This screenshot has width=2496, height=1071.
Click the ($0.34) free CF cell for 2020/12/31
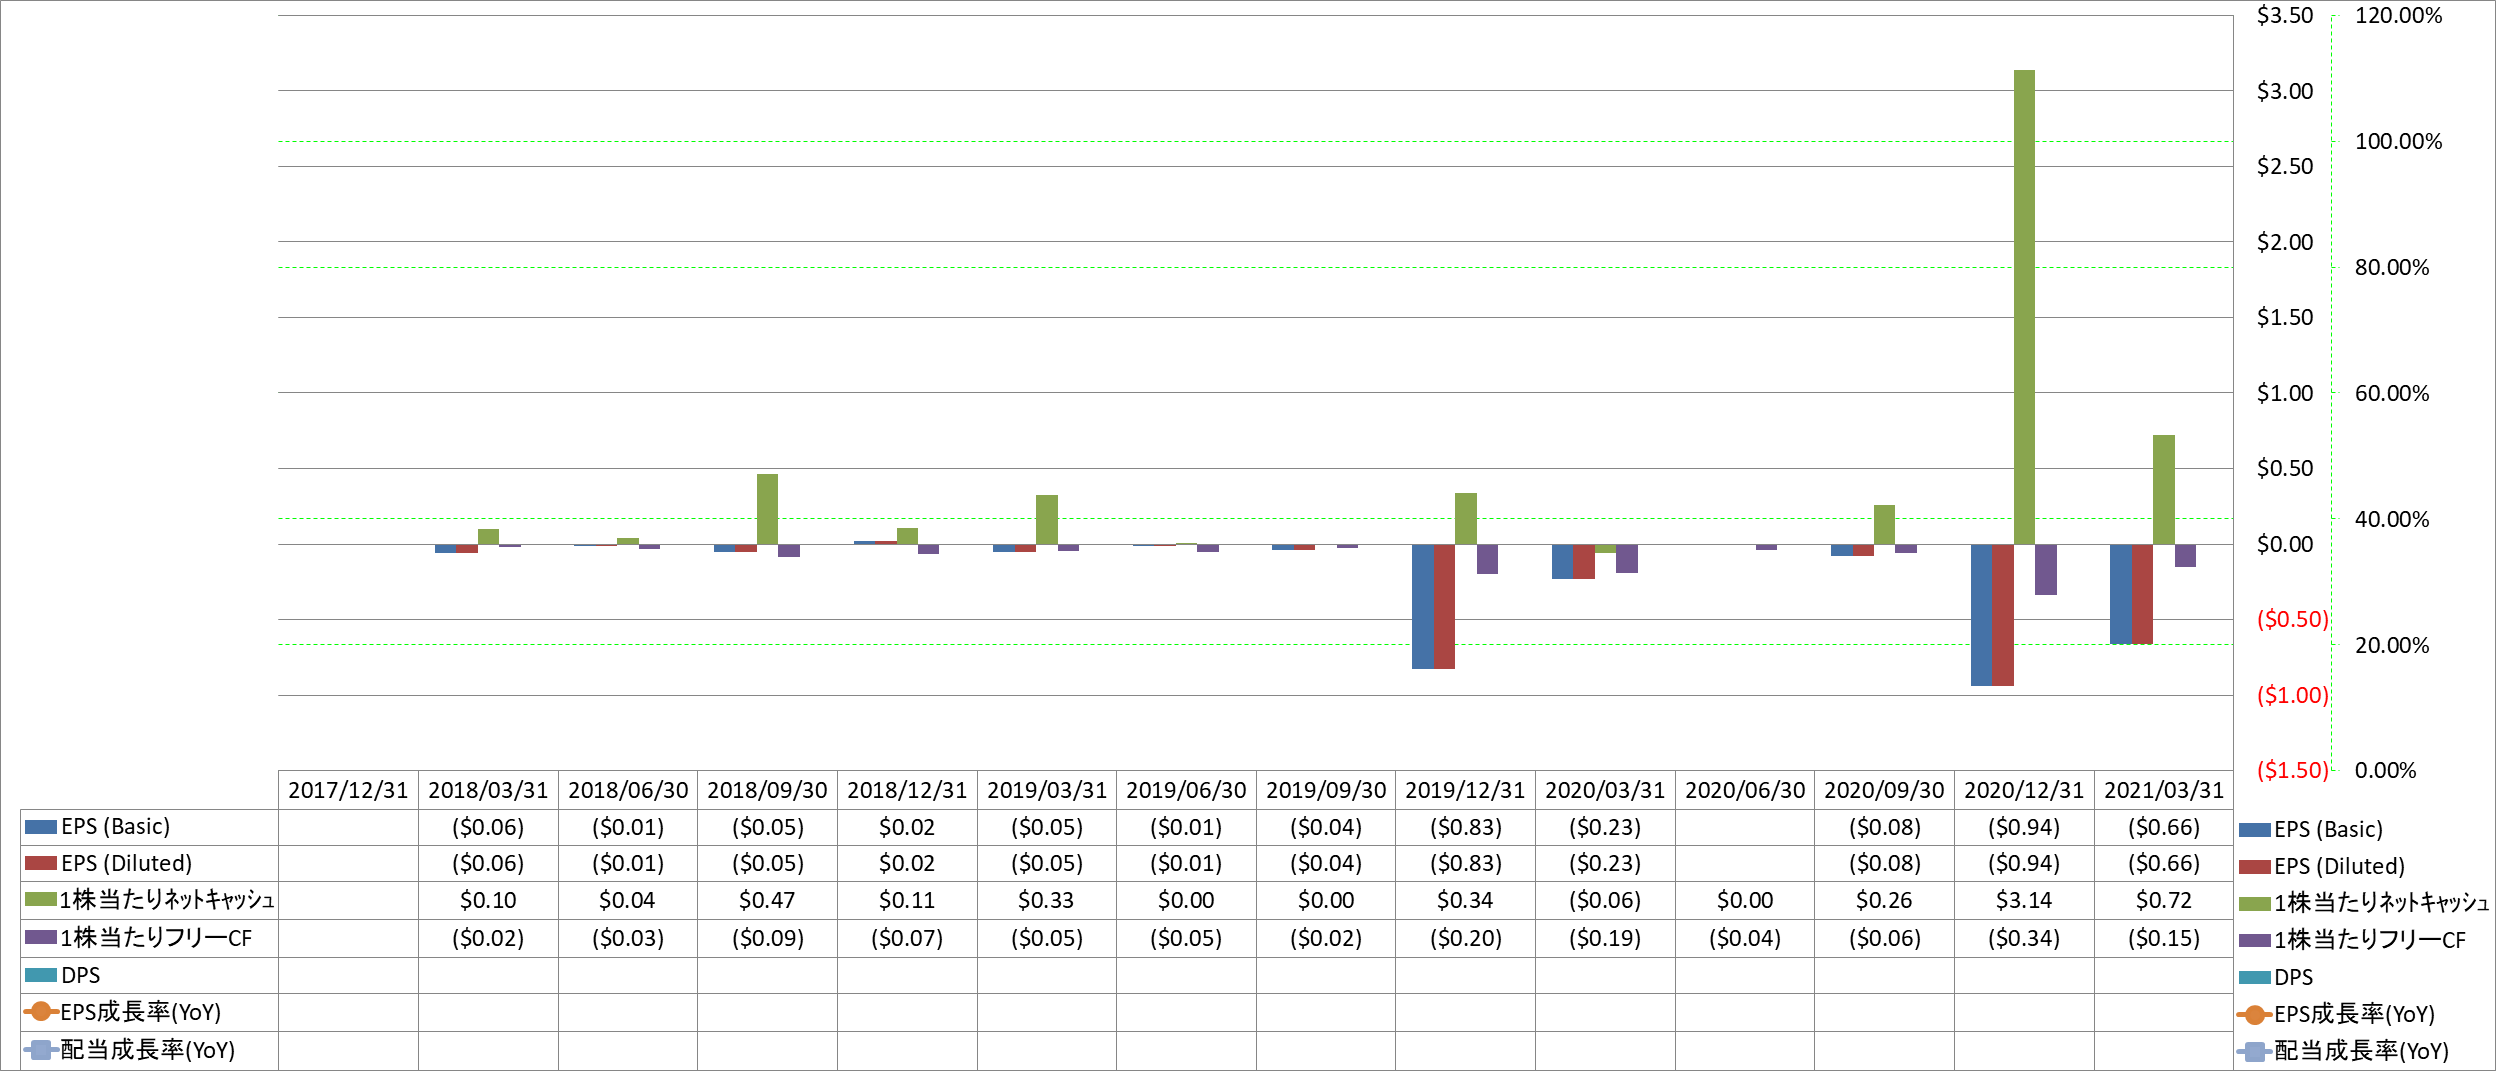pos(2024,939)
